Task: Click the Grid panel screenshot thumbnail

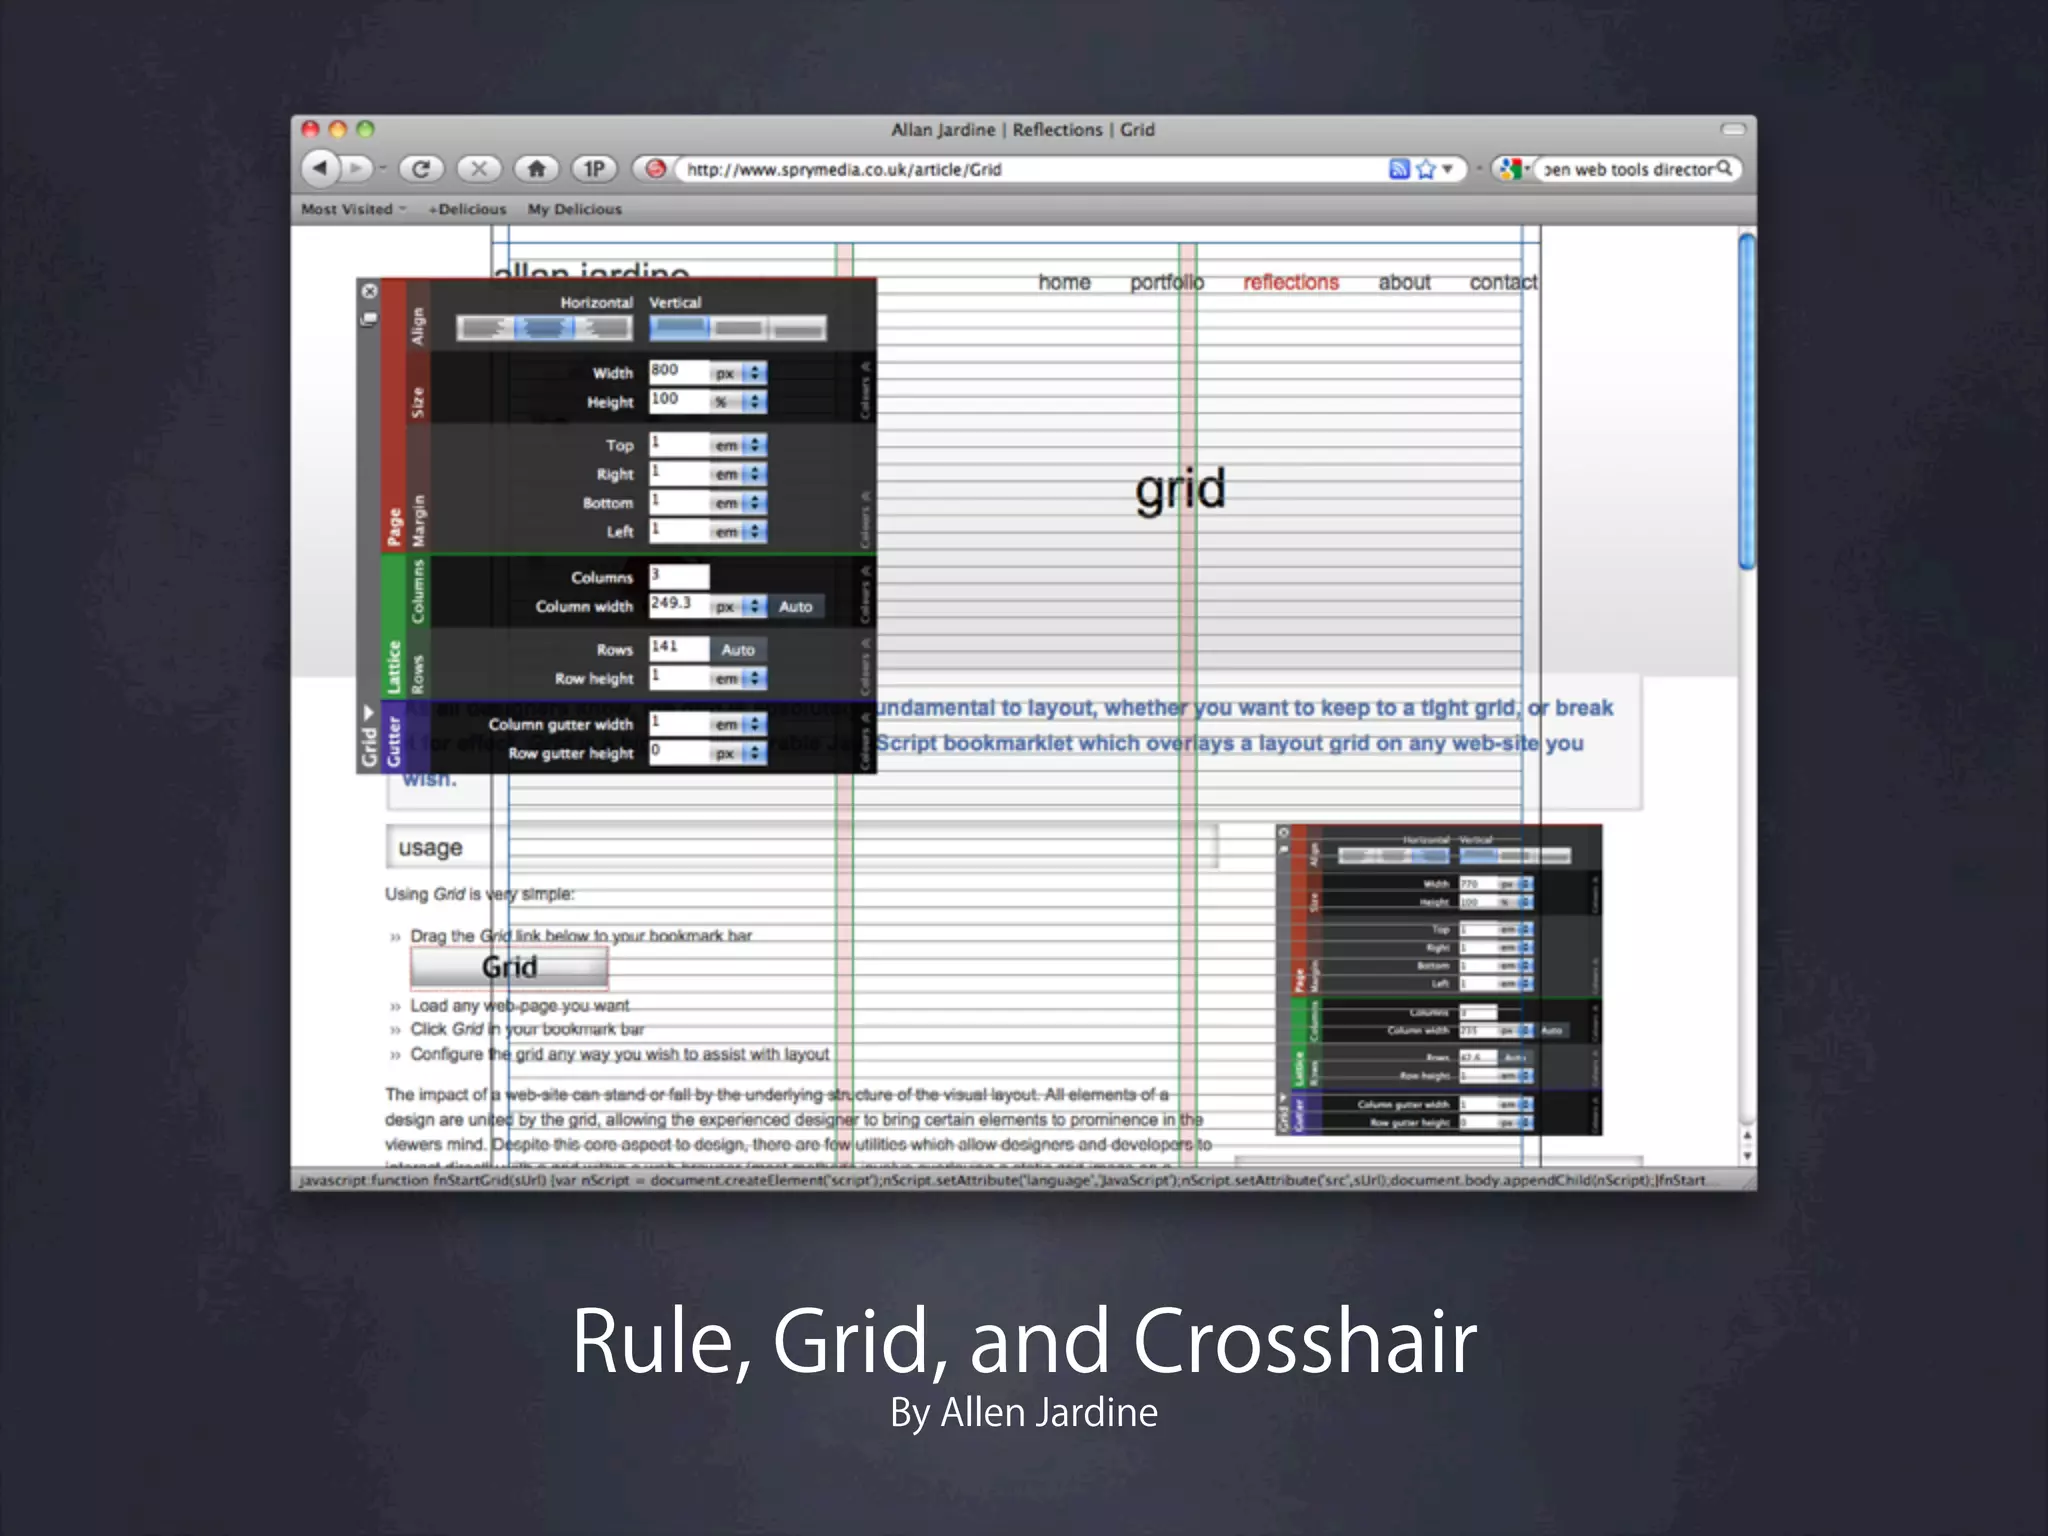Action: coord(1439,980)
